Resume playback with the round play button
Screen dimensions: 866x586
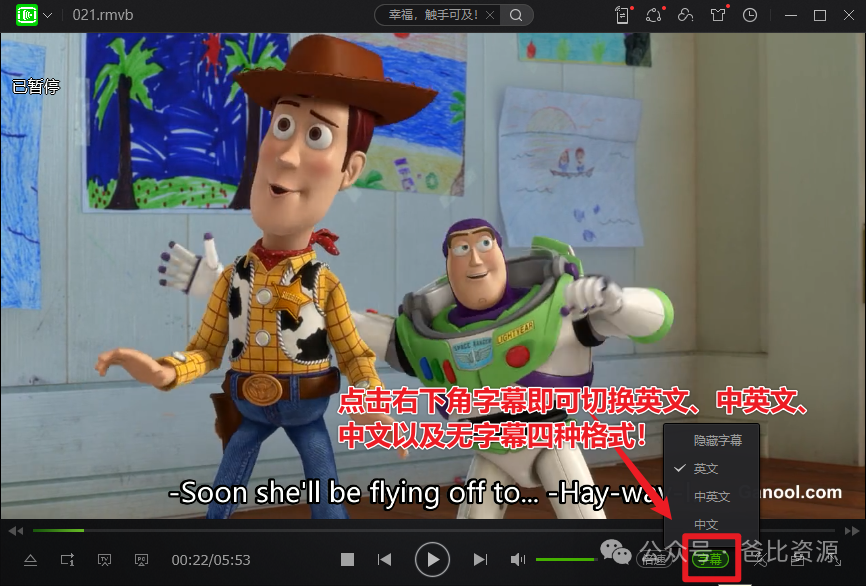[x=432, y=559]
